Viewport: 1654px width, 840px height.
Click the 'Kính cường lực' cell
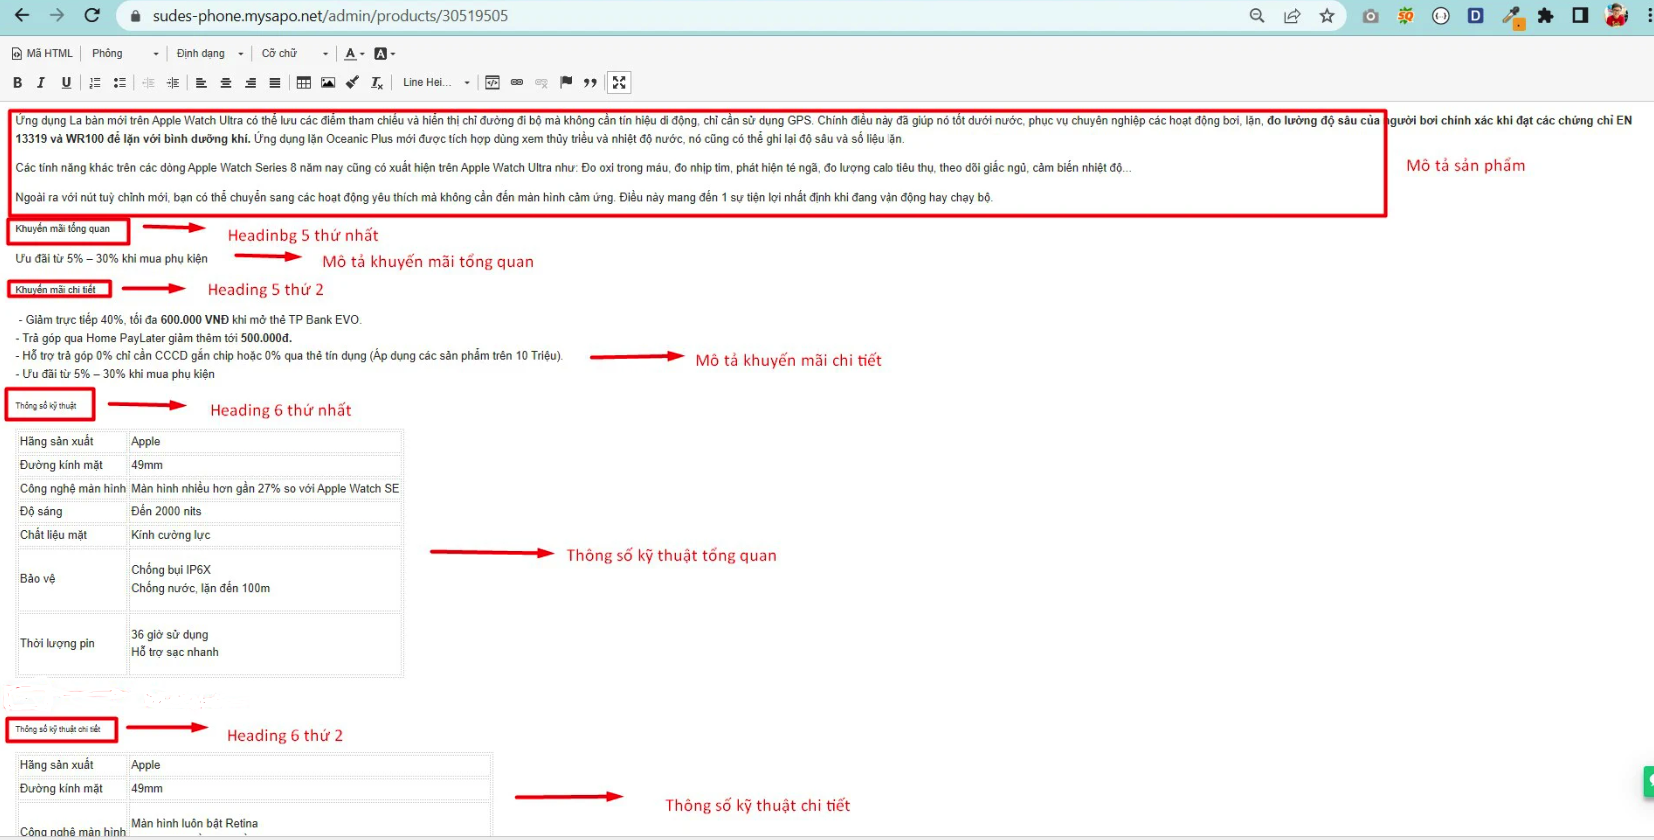pos(265,535)
